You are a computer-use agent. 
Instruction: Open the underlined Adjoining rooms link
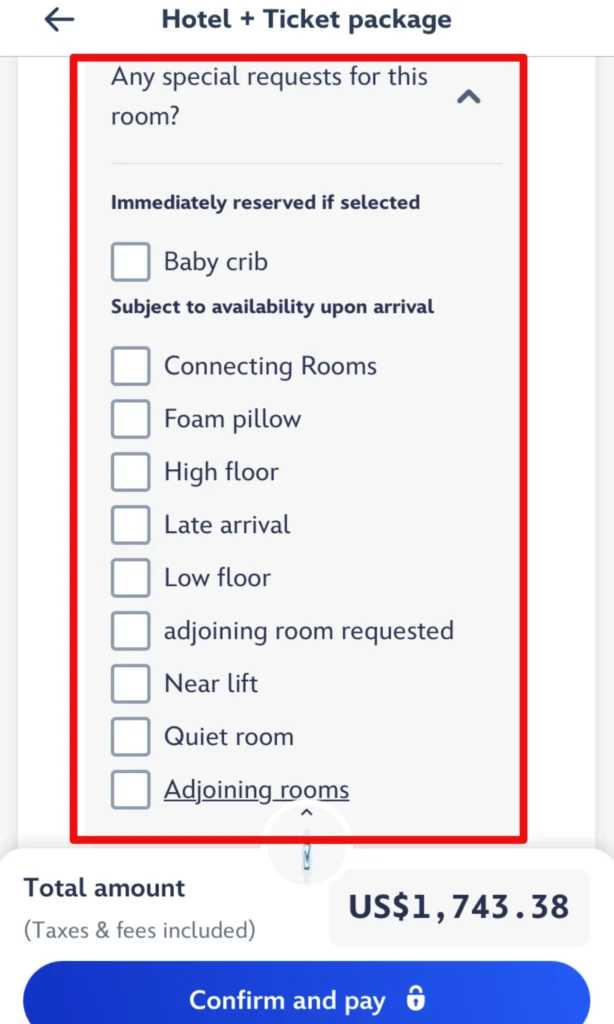click(x=256, y=790)
